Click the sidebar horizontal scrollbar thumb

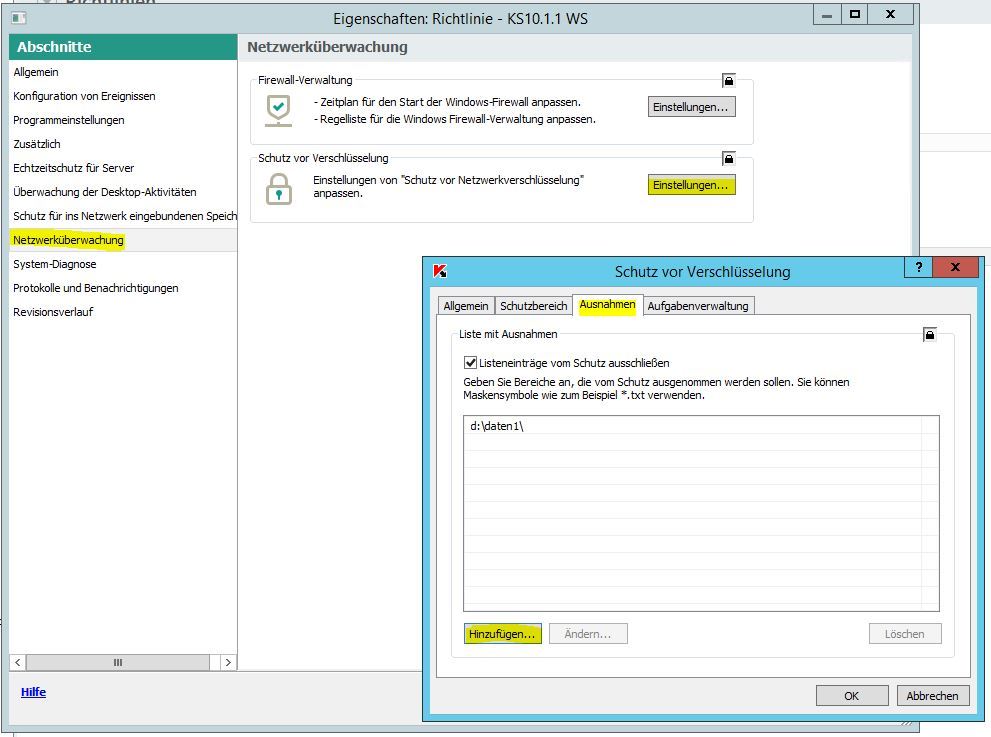(118, 662)
